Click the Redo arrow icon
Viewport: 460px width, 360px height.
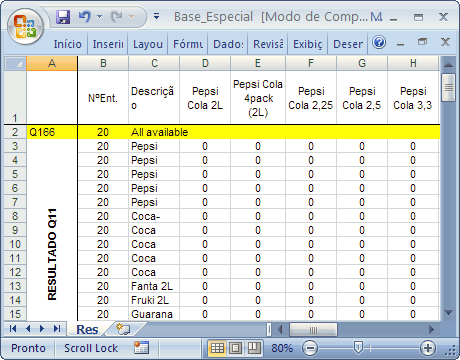116,16
